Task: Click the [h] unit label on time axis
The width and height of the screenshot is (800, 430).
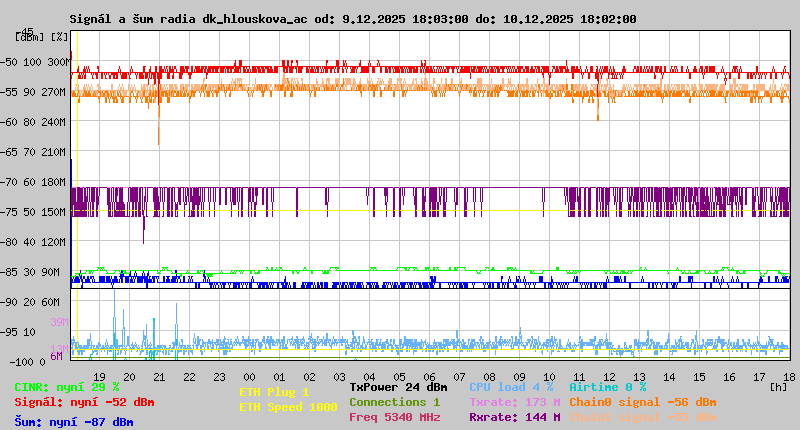Action: (x=779, y=385)
